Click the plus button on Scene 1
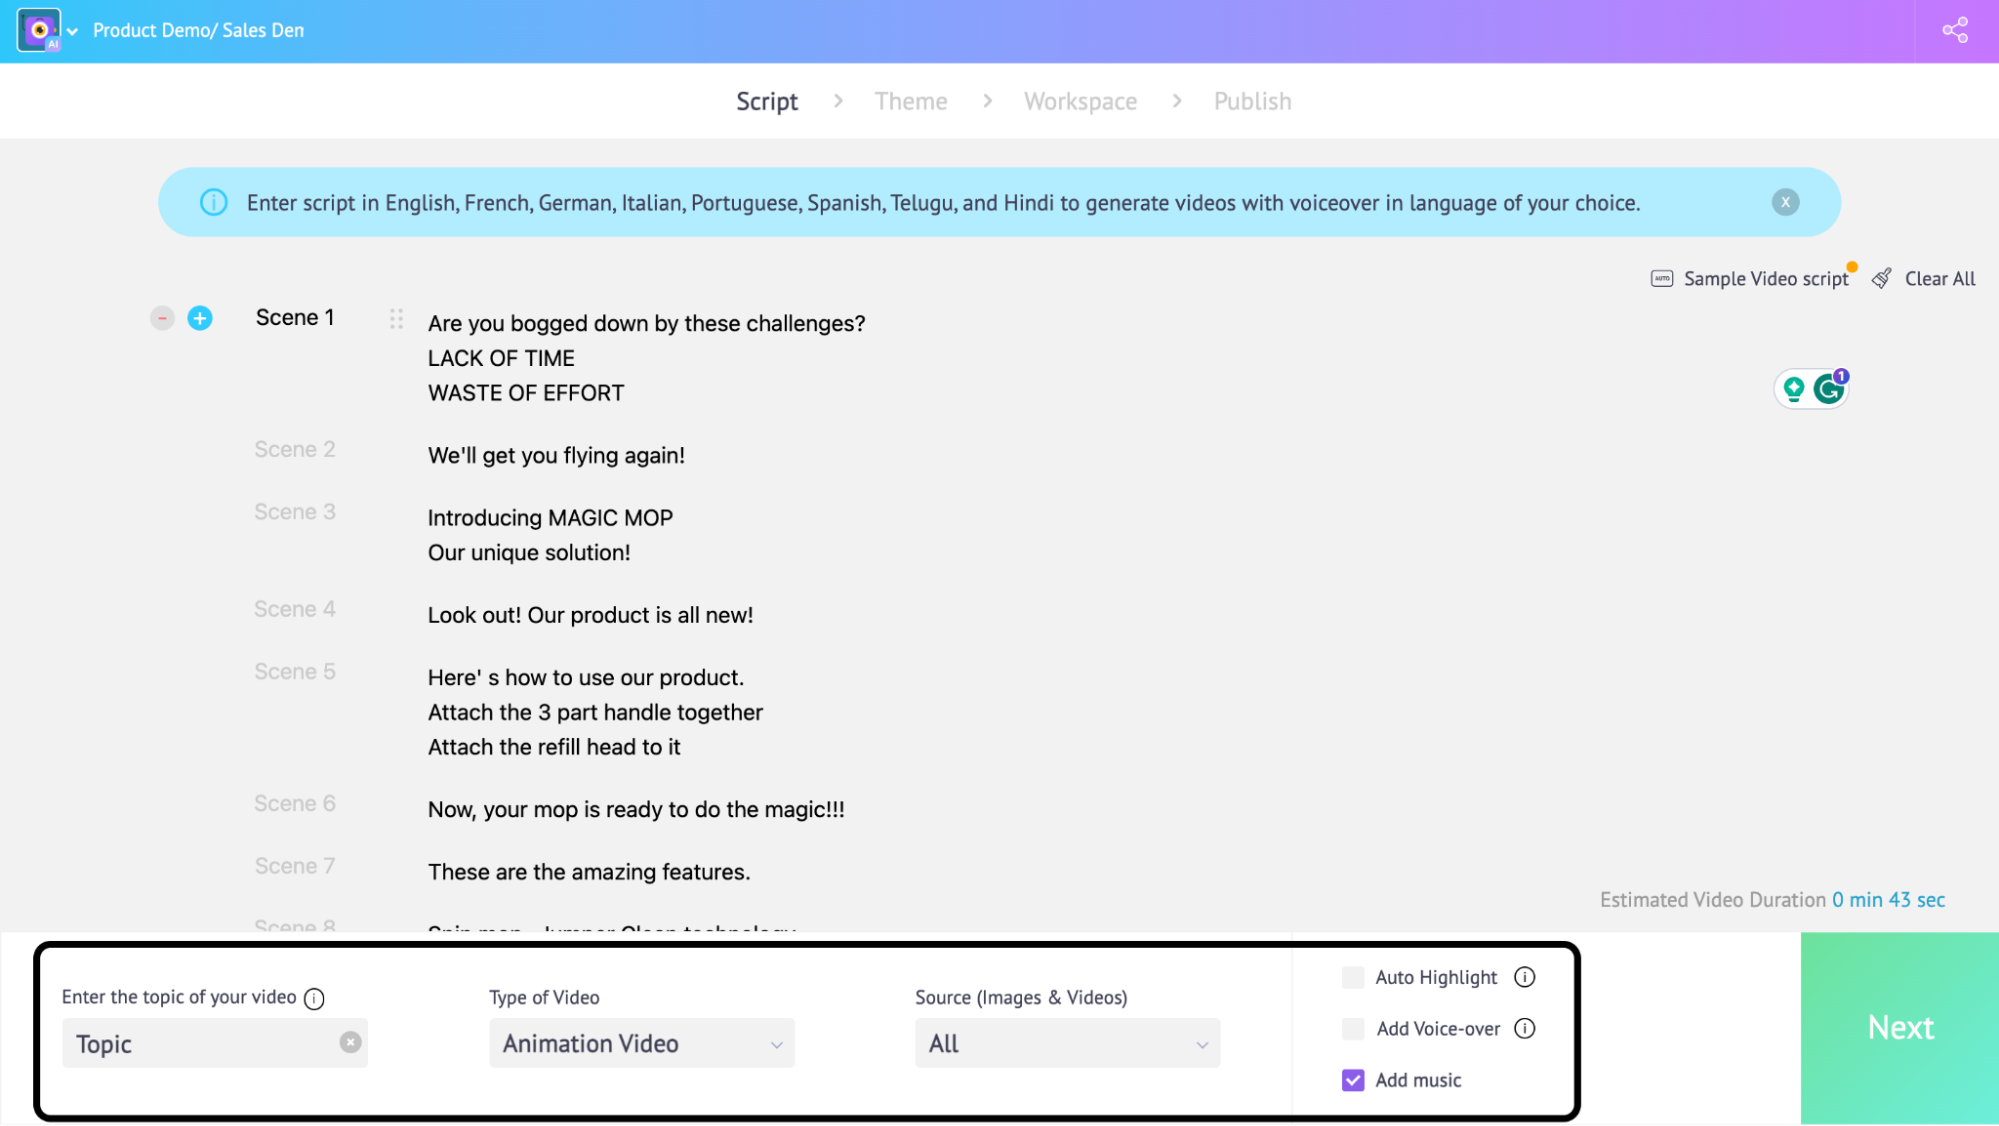Image resolution: width=1999 pixels, height=1126 pixels. [x=199, y=317]
